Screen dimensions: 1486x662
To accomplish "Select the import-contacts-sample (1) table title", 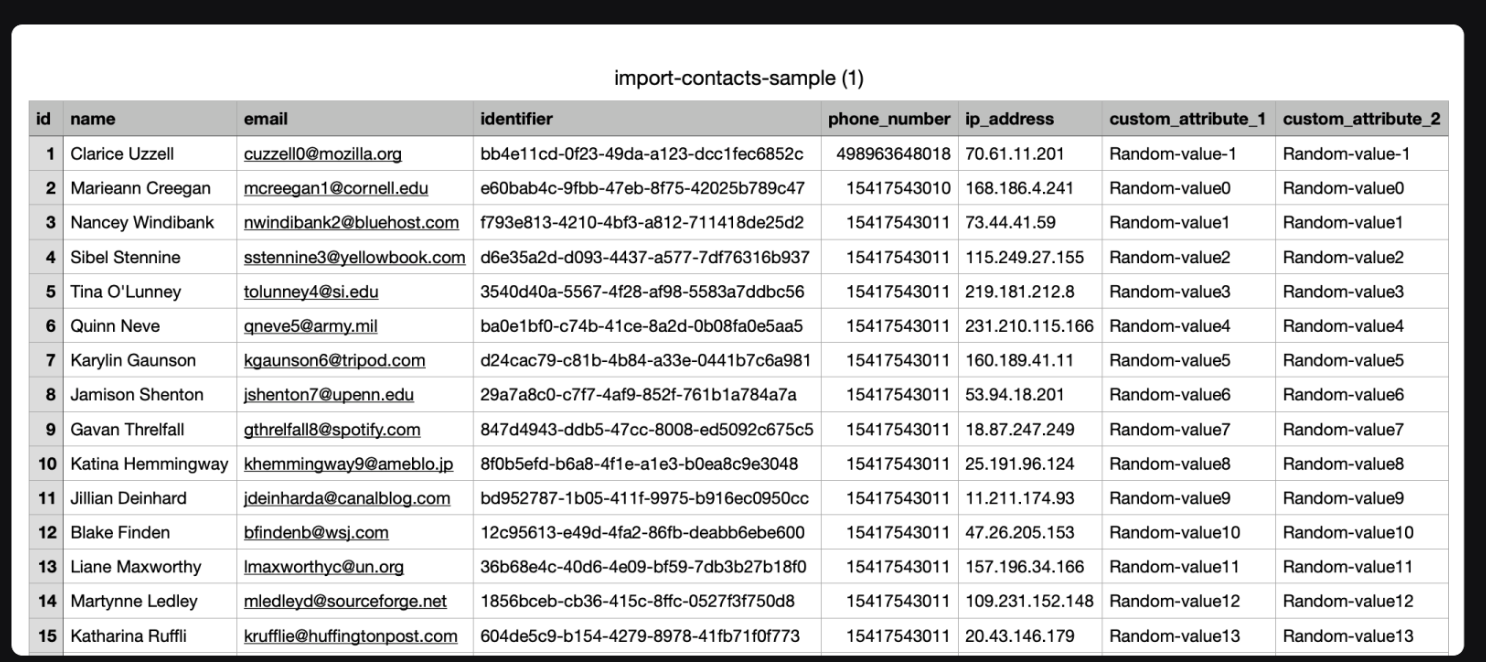I will [x=739, y=78].
